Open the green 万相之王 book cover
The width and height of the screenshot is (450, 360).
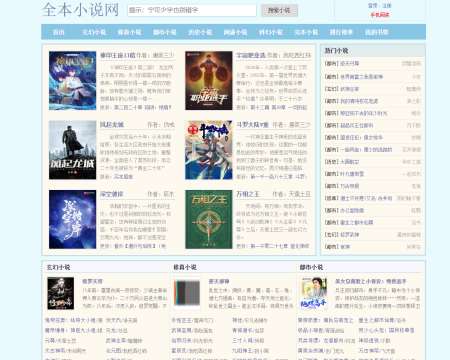pyautogui.click(x=209, y=219)
